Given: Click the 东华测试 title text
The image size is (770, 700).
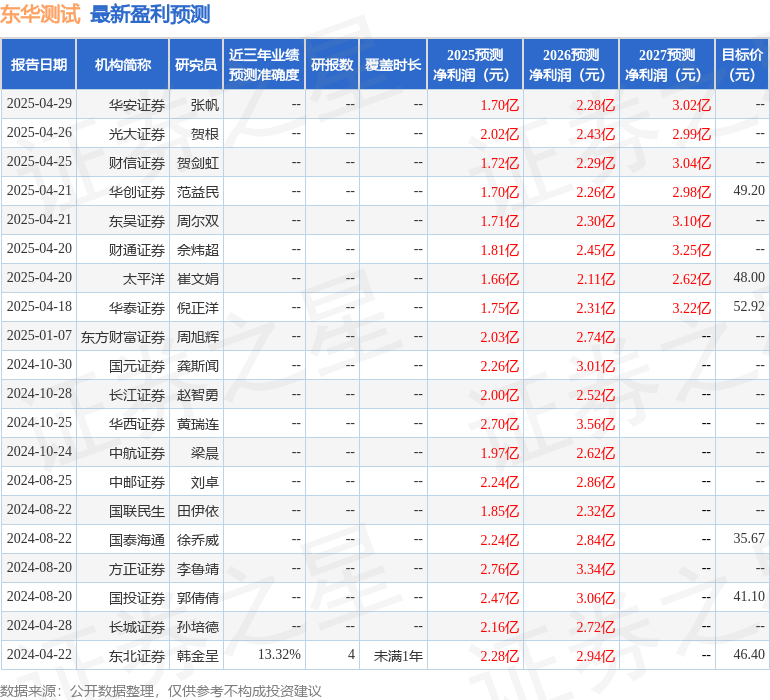Looking at the screenshot, I should 40,14.
